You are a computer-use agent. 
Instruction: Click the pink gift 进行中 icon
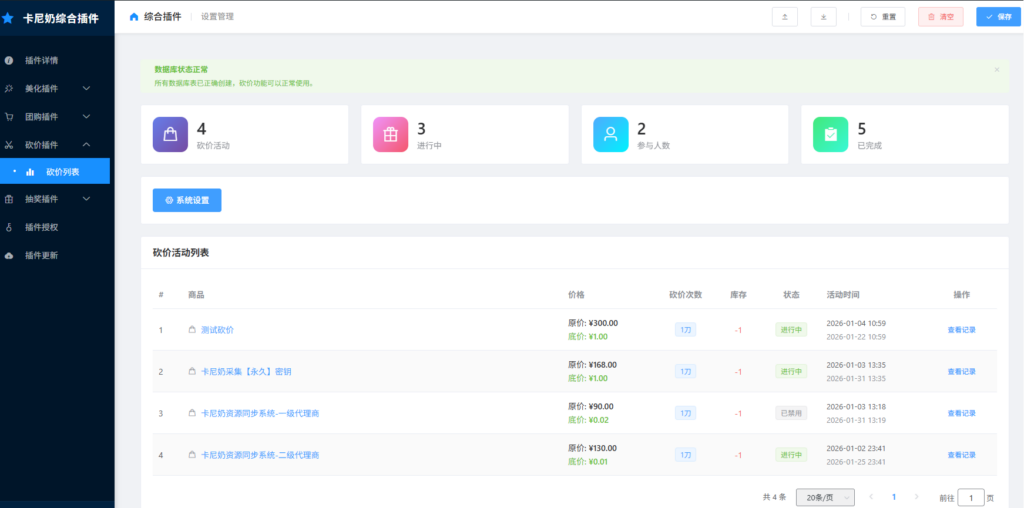(390, 134)
